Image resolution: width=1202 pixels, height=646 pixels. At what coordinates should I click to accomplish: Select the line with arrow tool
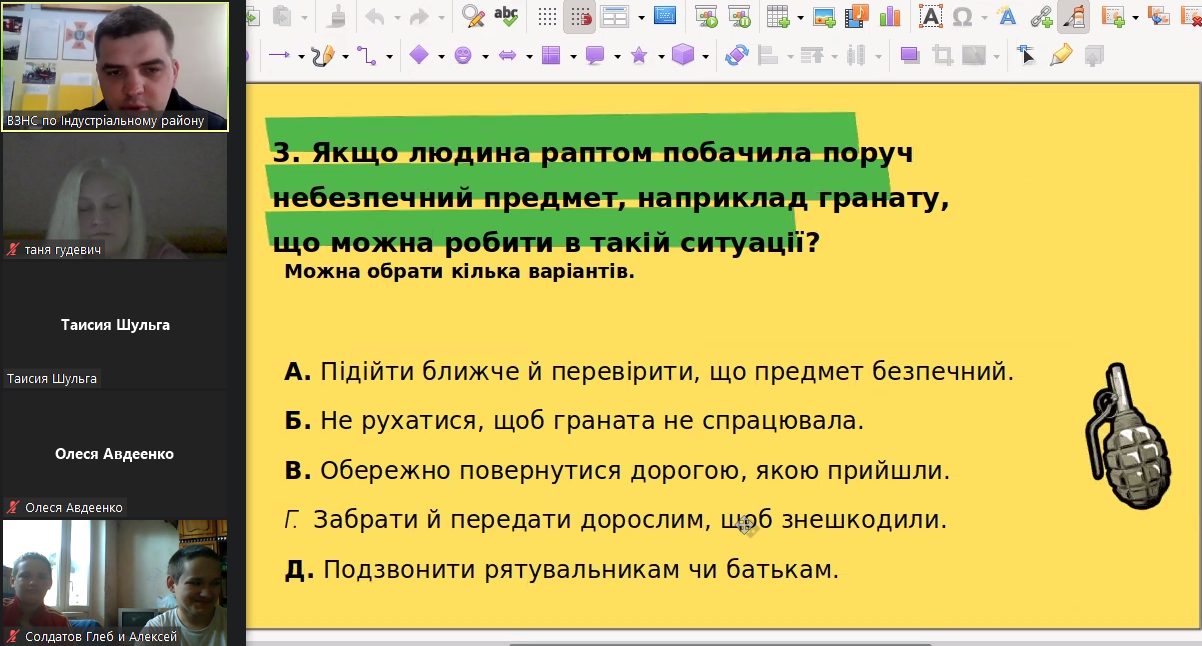point(279,55)
